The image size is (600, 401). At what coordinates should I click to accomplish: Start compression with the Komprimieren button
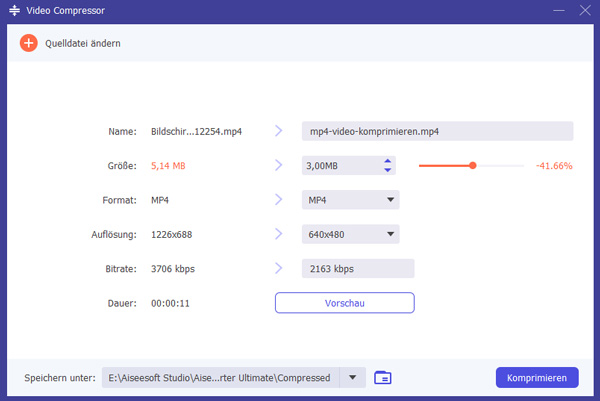537,377
